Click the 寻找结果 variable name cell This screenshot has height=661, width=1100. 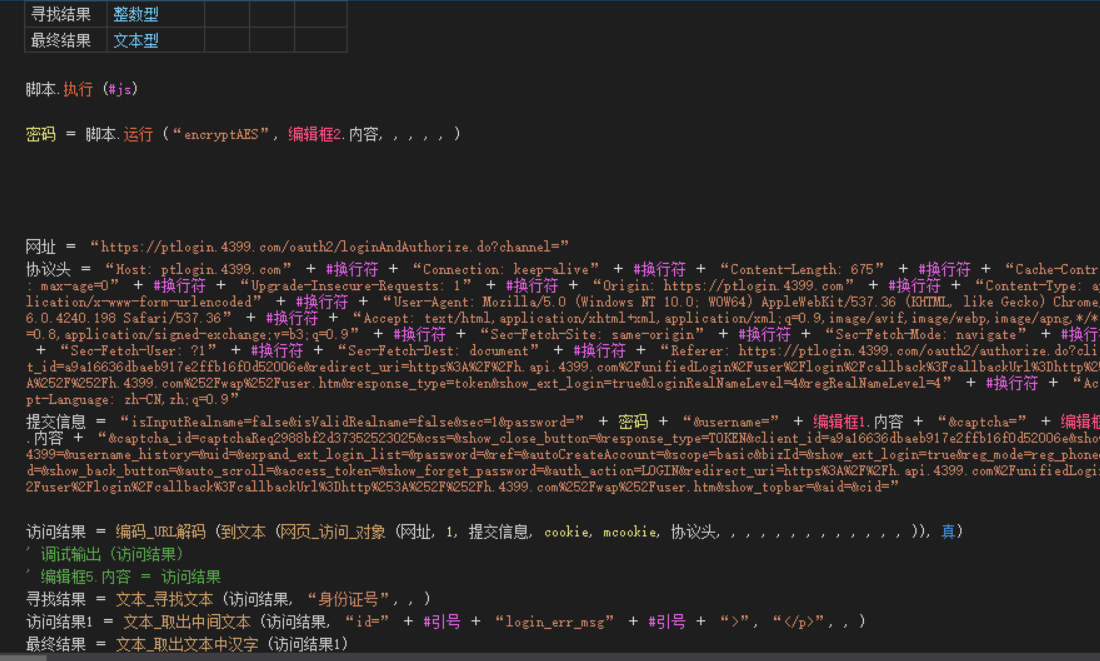[x=61, y=14]
